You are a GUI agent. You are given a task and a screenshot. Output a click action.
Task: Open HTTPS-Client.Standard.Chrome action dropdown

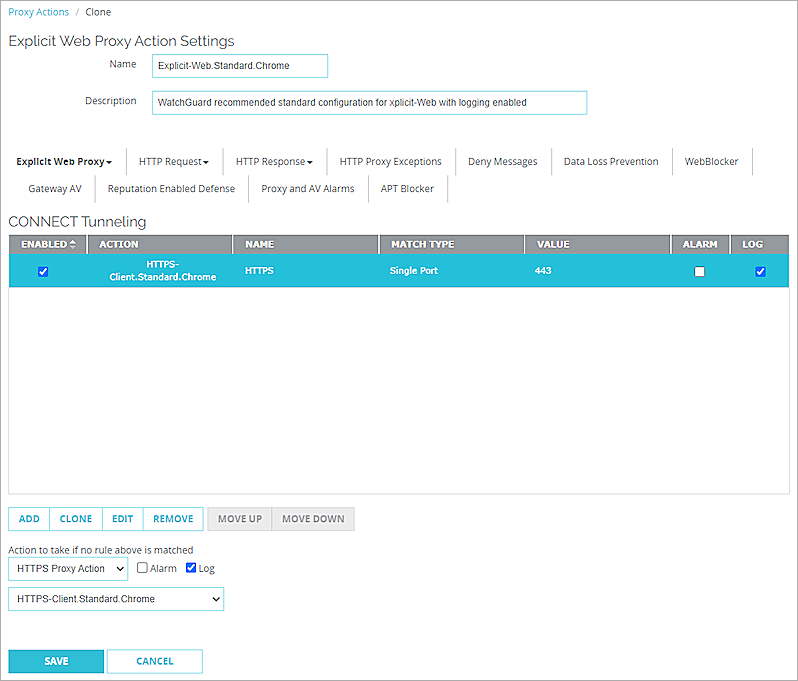116,599
